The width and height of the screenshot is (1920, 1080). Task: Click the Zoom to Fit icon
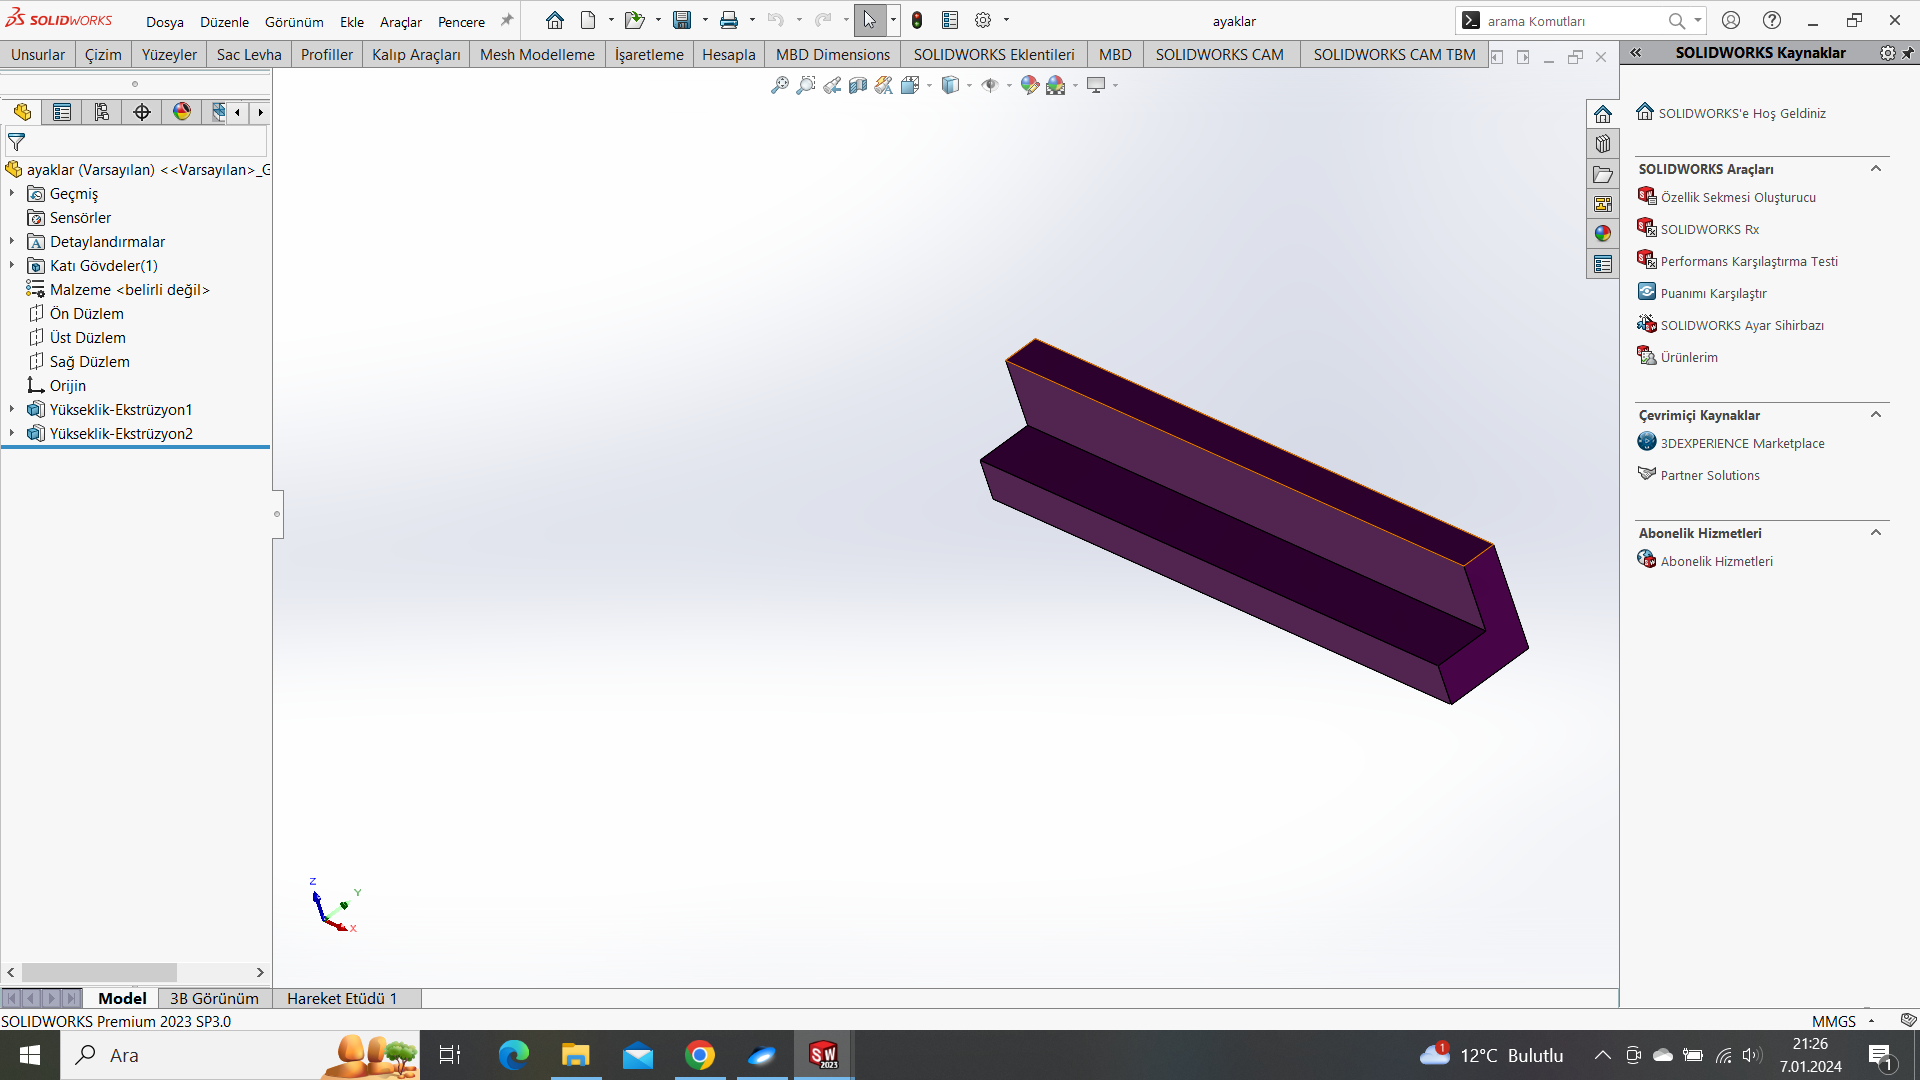(x=780, y=86)
